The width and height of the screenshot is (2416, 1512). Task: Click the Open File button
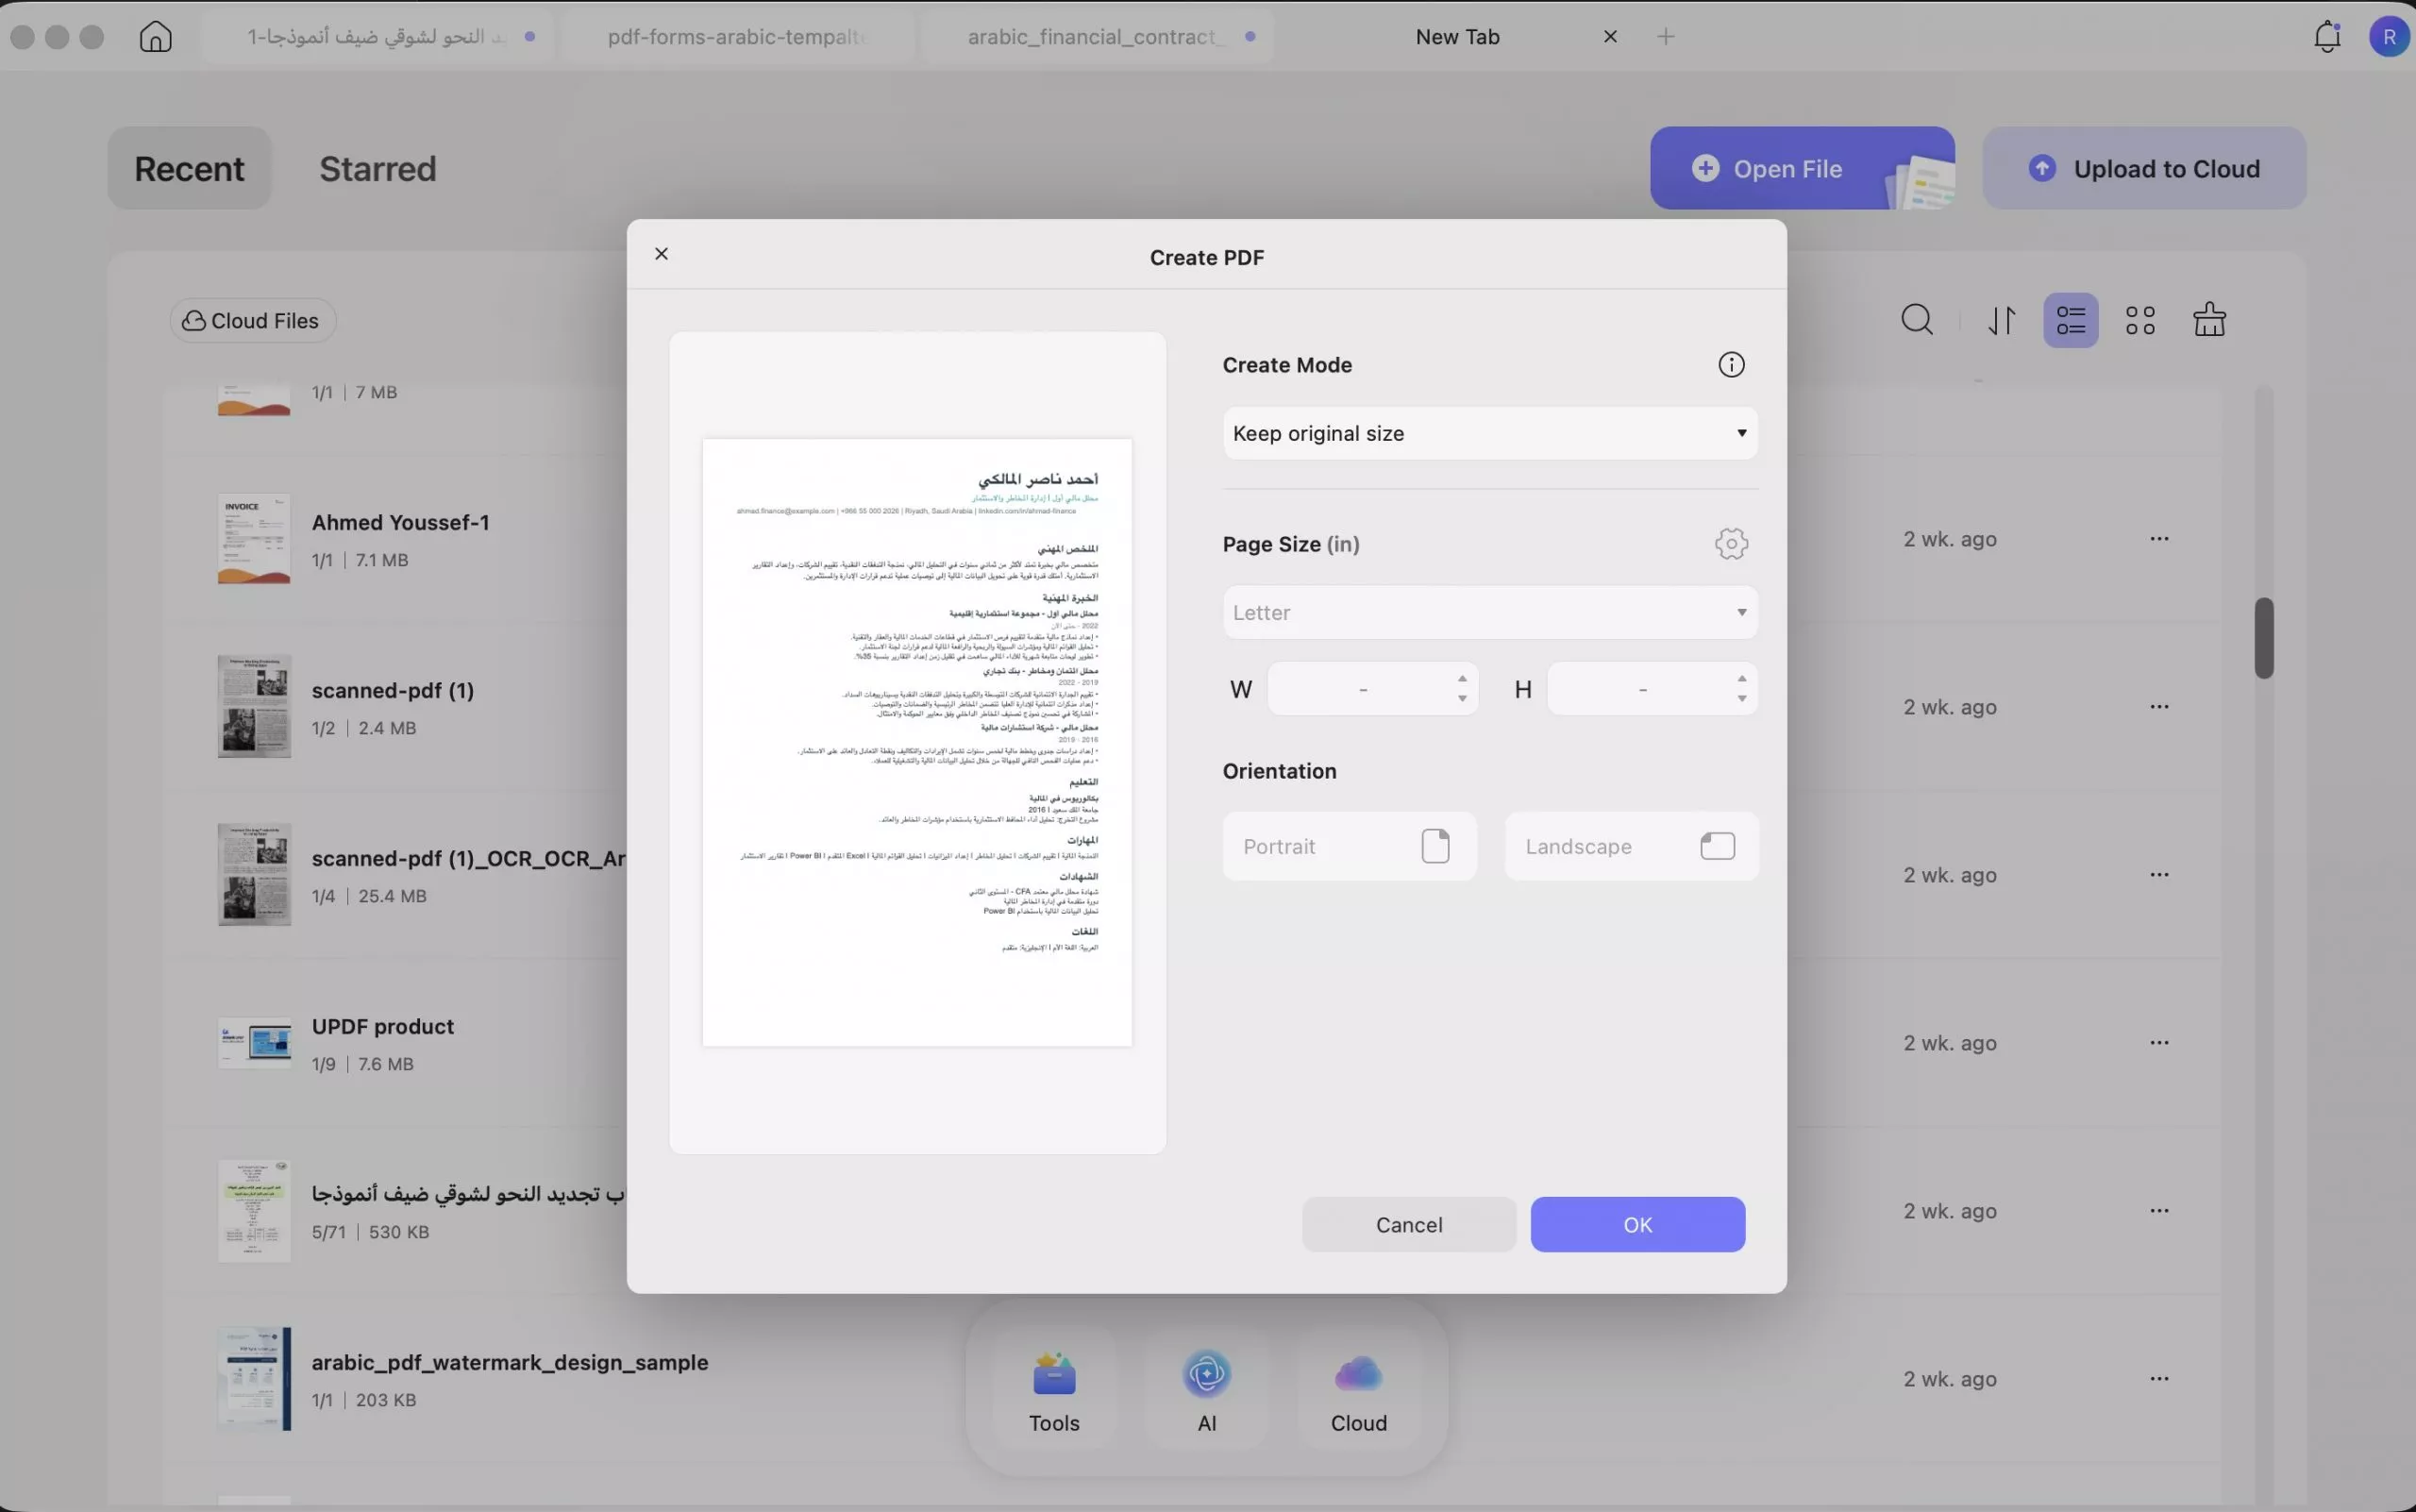[x=1802, y=168]
